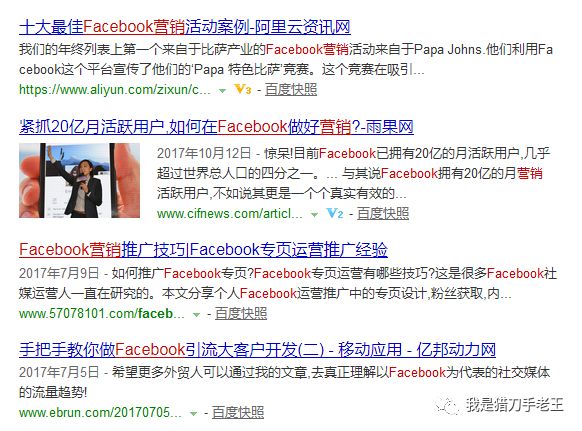
Task: Open 百度快照 for the 57078101 result
Action: 241,314
